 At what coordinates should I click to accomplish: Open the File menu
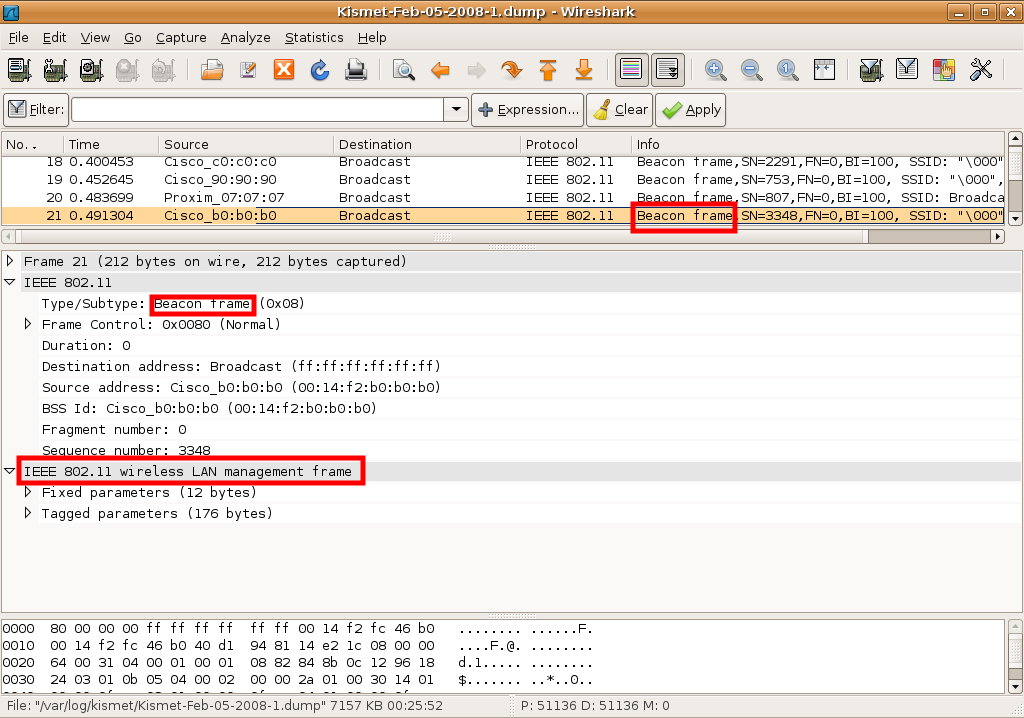[18, 38]
